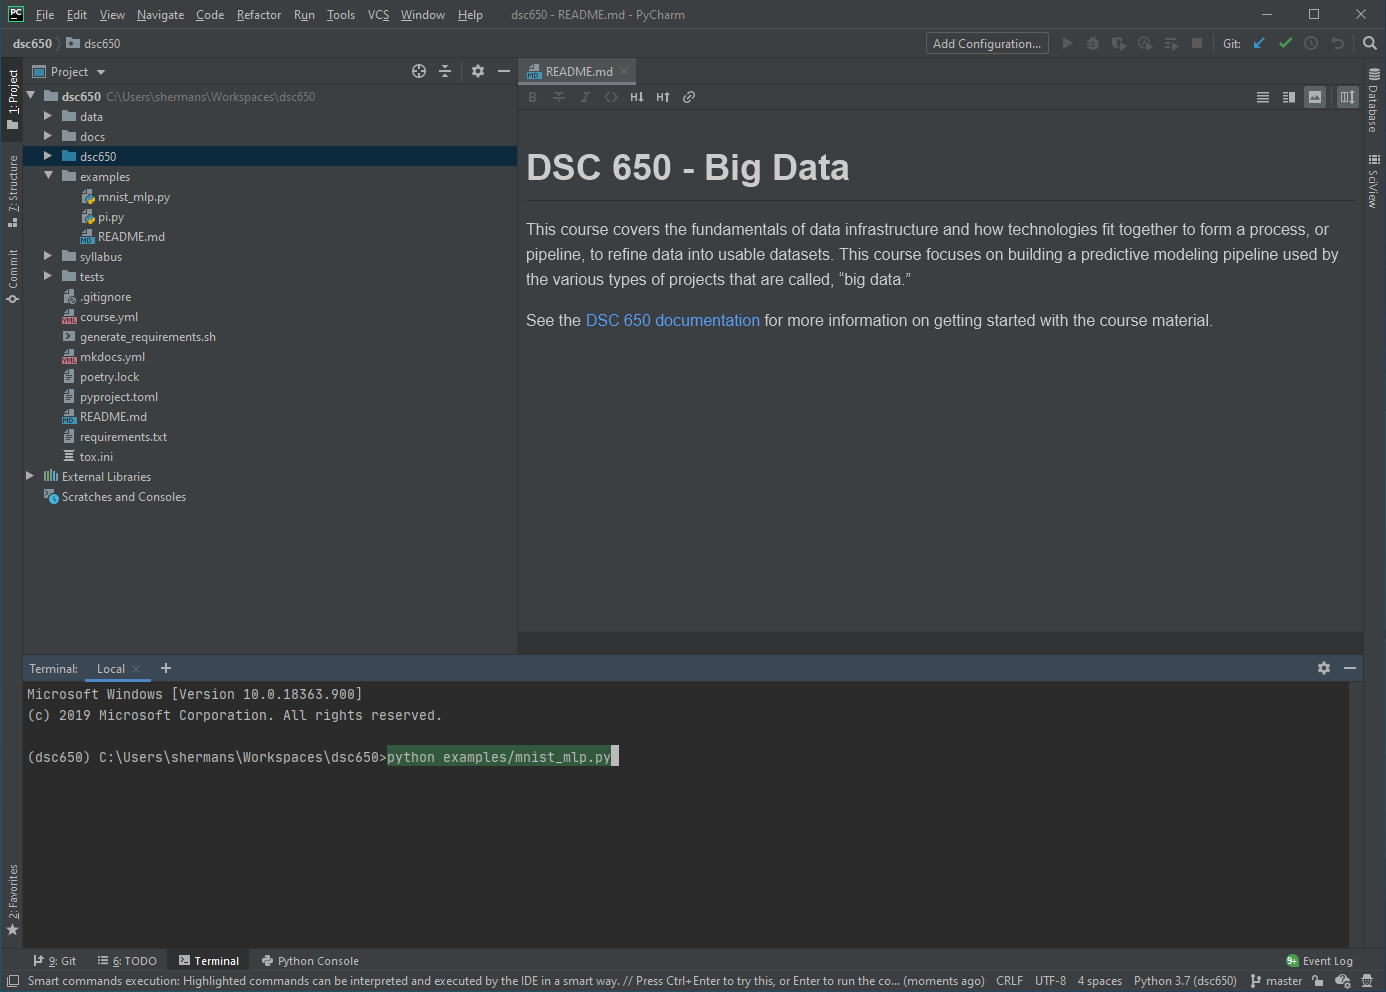Click the locate current file icon

click(x=419, y=71)
